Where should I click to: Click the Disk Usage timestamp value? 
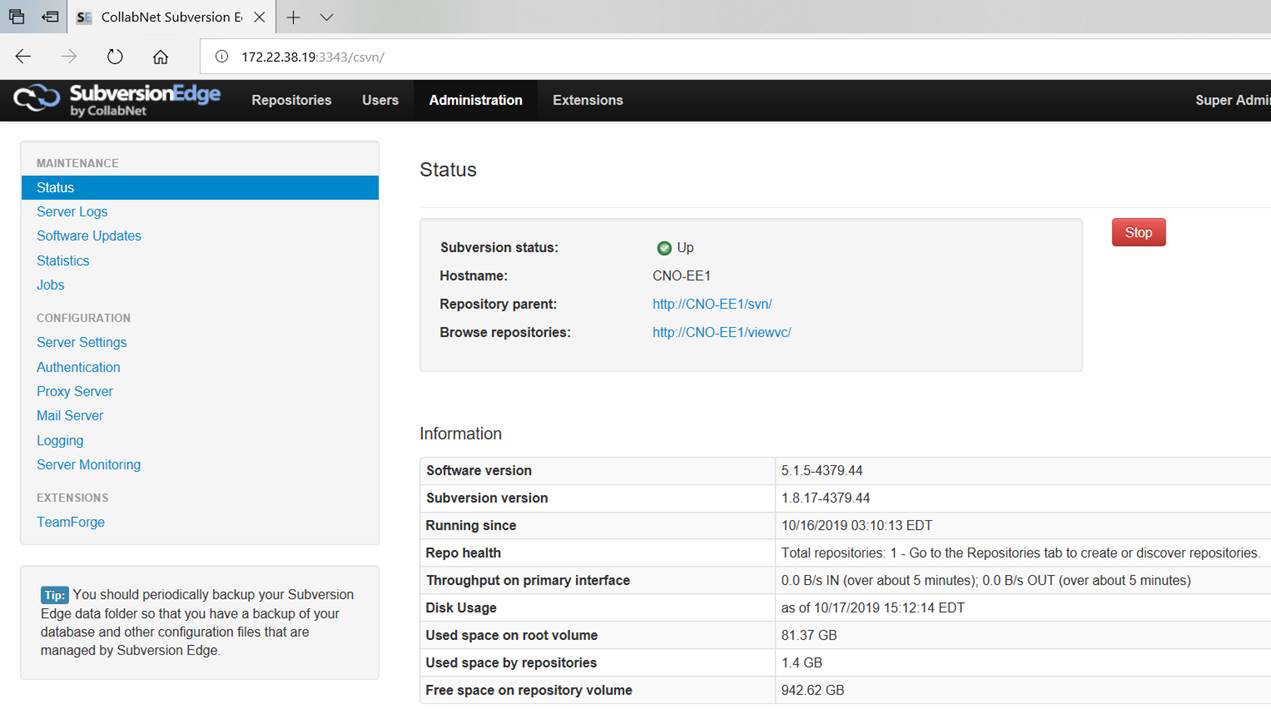pyautogui.click(x=873, y=608)
